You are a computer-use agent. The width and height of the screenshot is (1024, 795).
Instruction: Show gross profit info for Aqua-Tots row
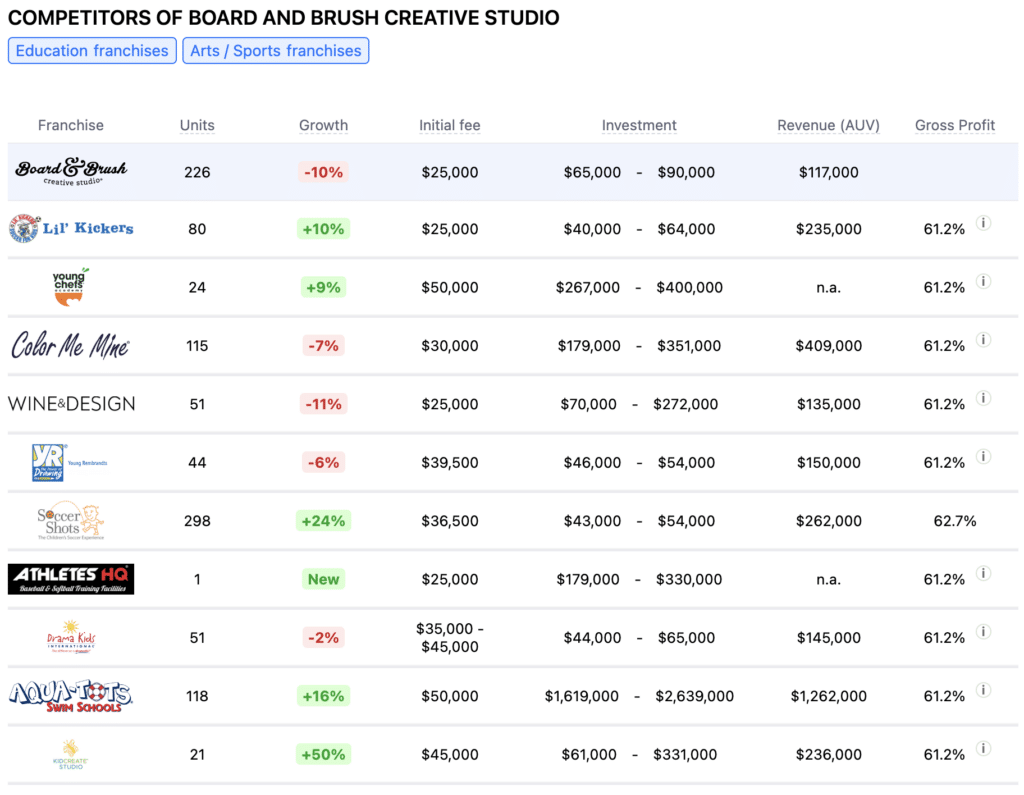click(x=984, y=690)
